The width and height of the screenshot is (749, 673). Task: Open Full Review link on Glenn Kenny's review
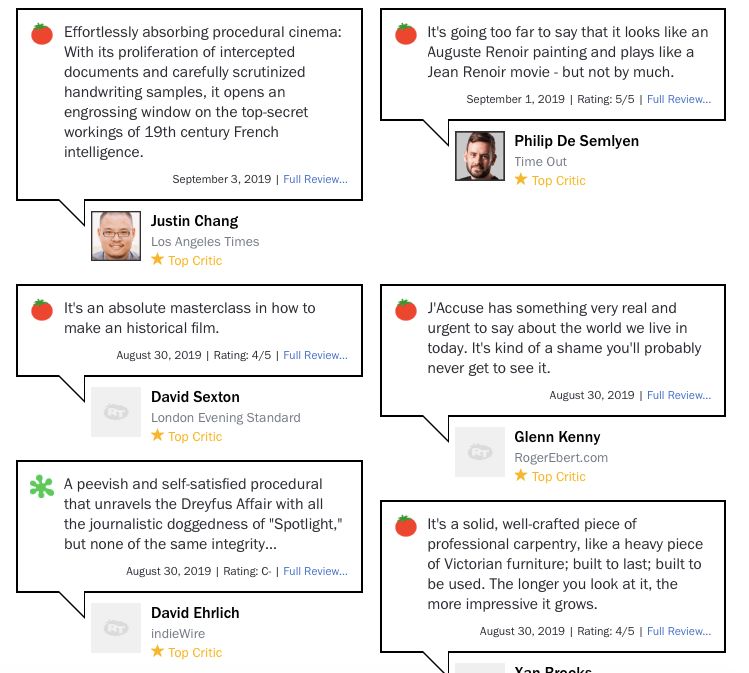pyautogui.click(x=679, y=395)
